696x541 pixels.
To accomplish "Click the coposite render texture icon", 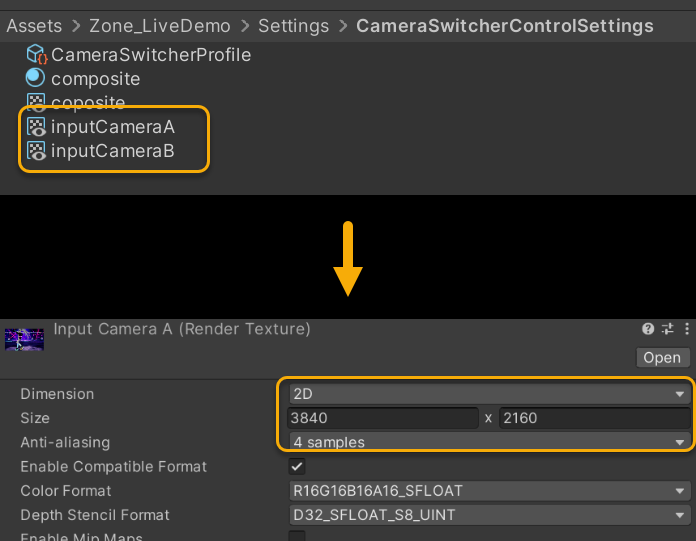I will pos(36,103).
